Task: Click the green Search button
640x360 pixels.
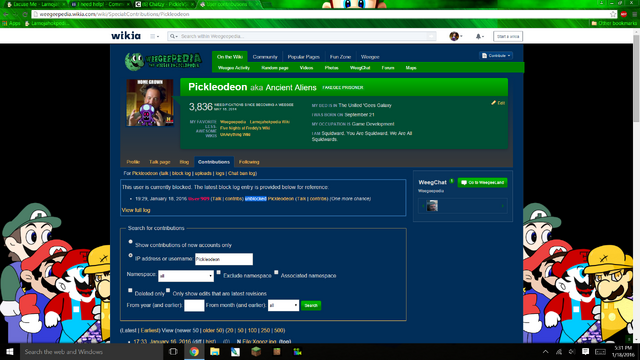Action: (311, 305)
